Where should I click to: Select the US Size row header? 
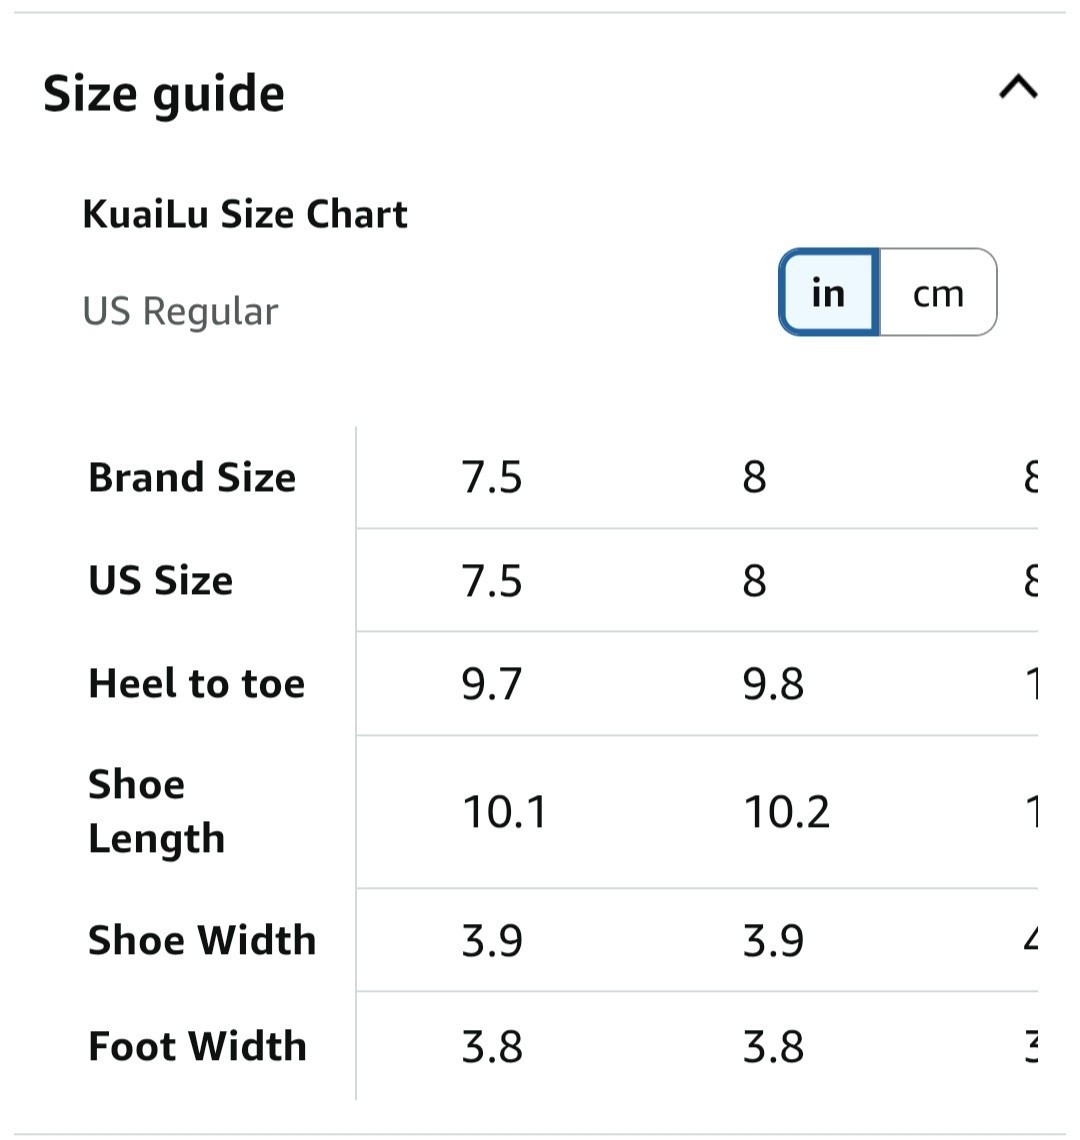pos(161,580)
